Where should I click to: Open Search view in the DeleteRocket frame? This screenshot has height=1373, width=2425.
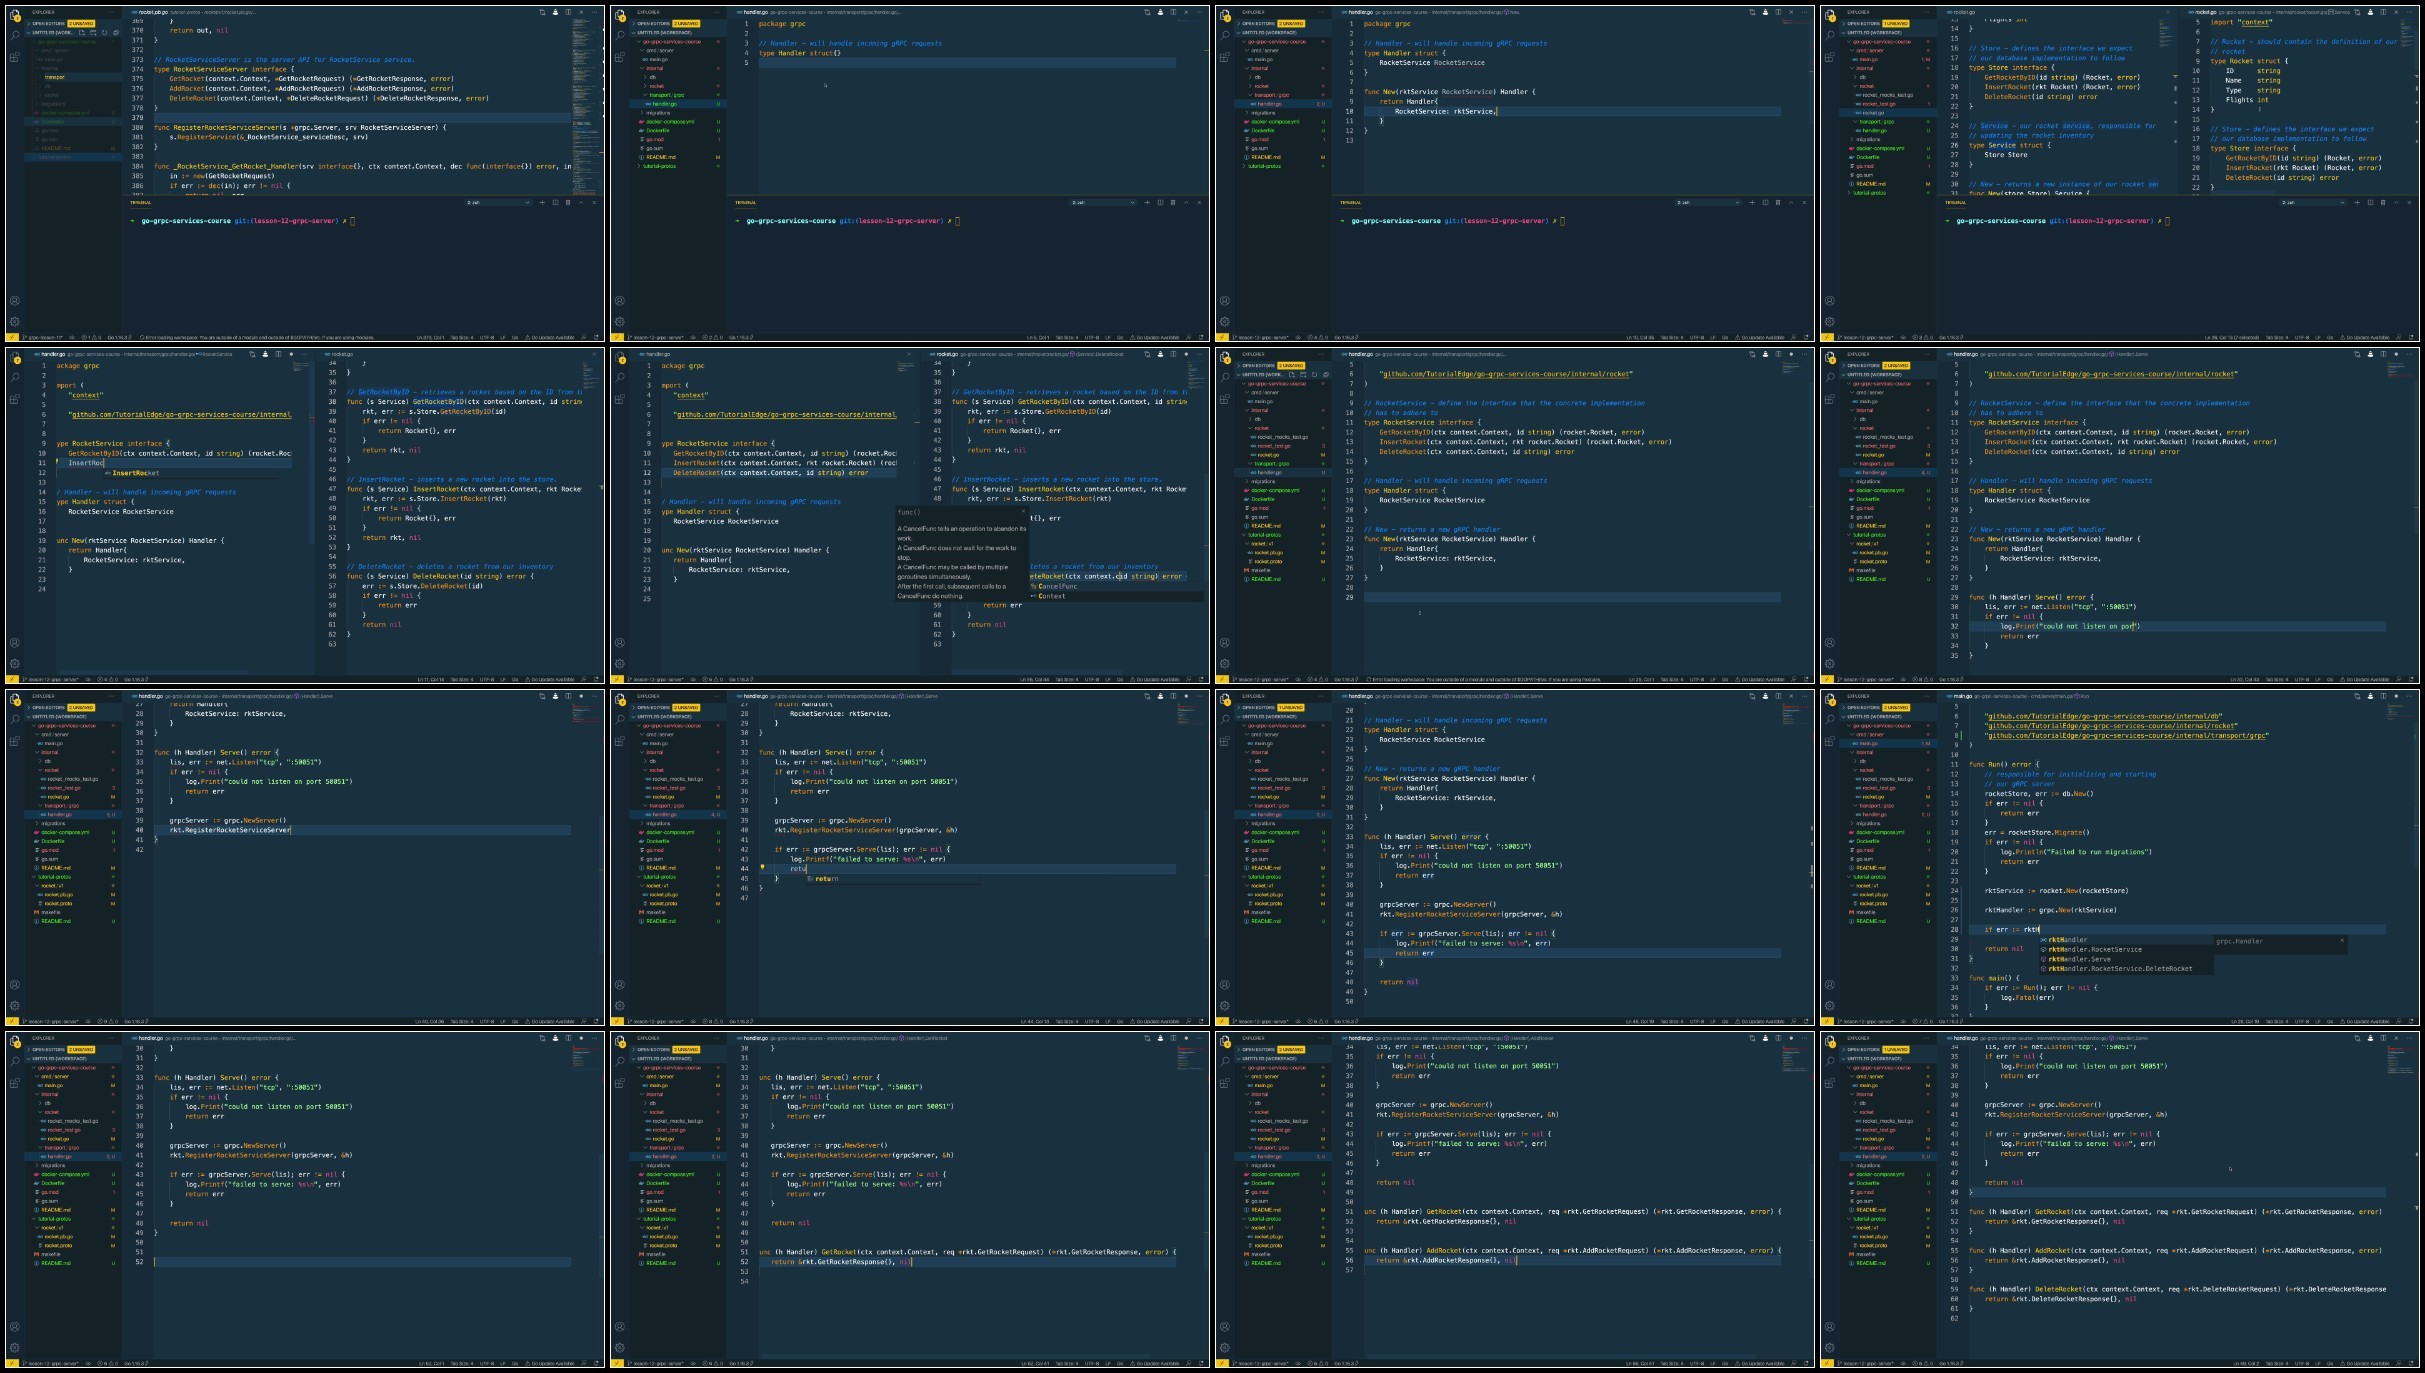pyautogui.click(x=1830, y=1060)
